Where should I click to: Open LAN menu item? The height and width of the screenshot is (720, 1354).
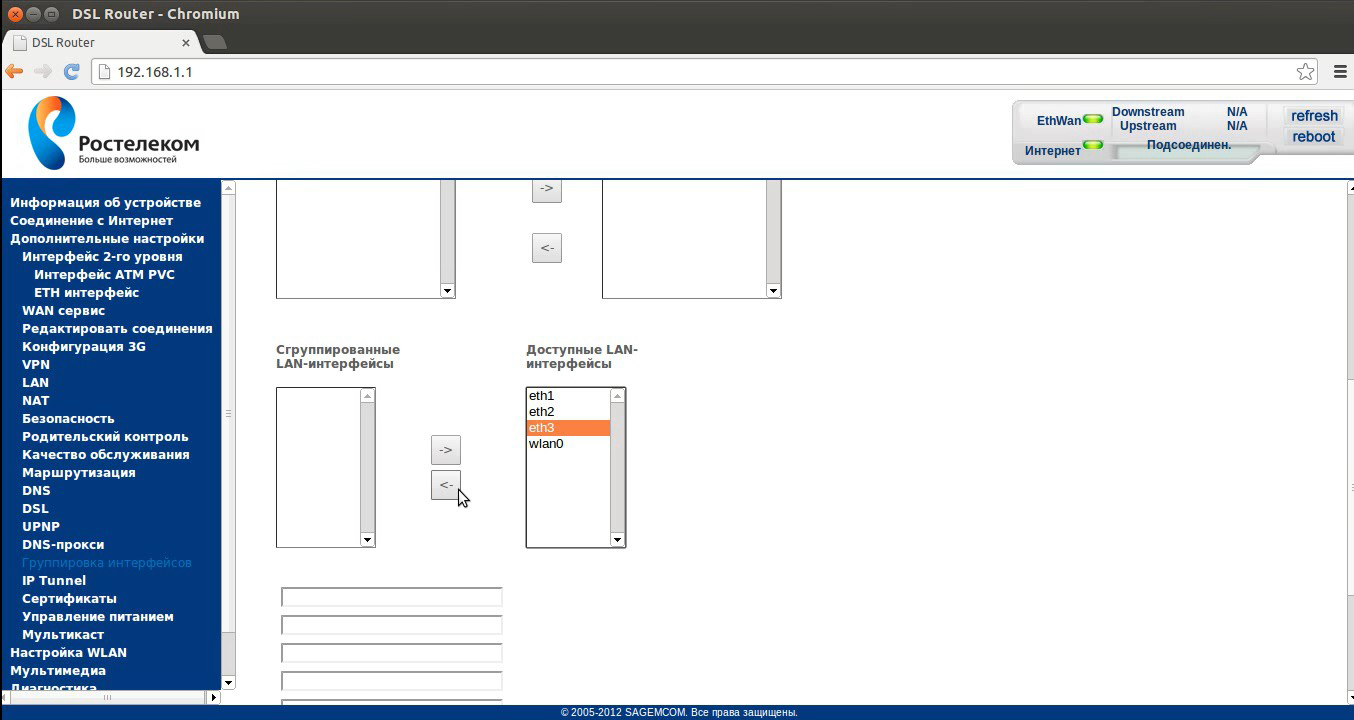[x=35, y=382]
